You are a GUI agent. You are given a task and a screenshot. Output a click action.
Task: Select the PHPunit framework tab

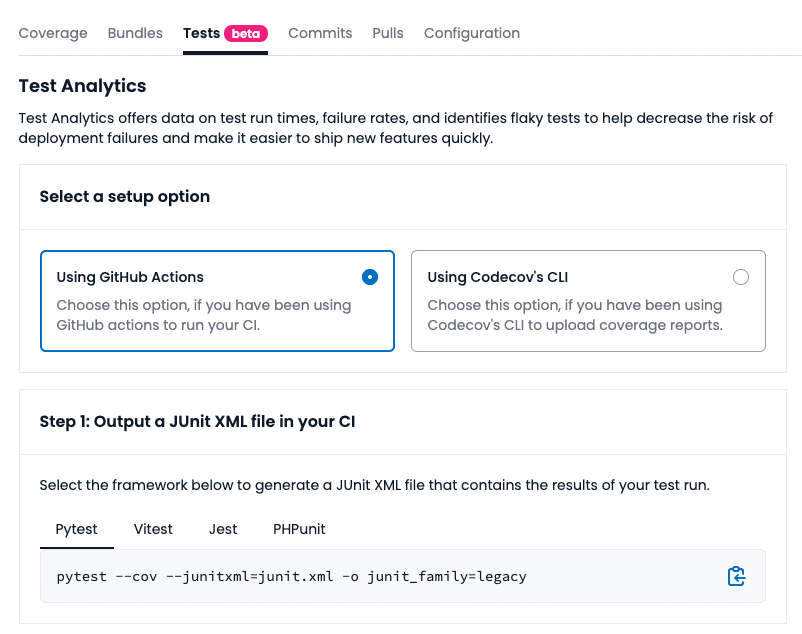299,529
